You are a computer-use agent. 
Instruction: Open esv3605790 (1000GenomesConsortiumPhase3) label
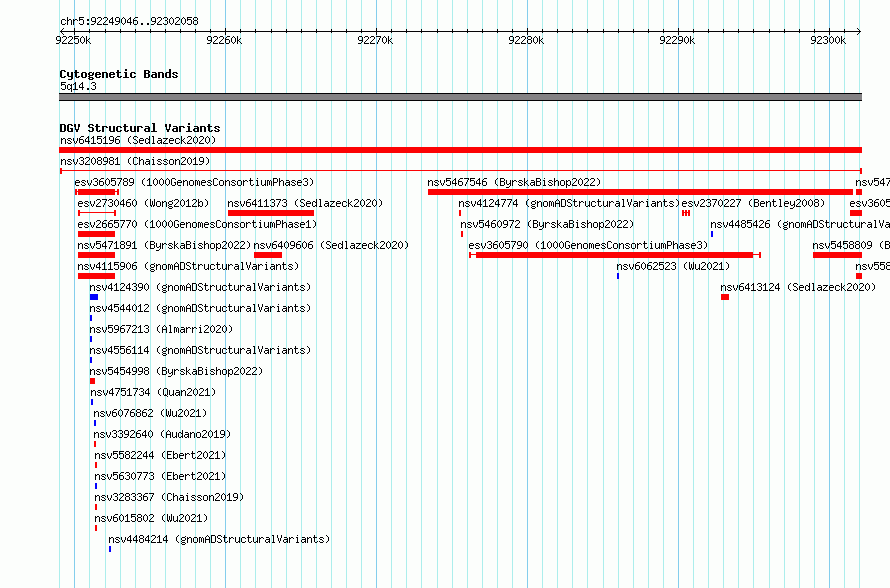coord(589,245)
